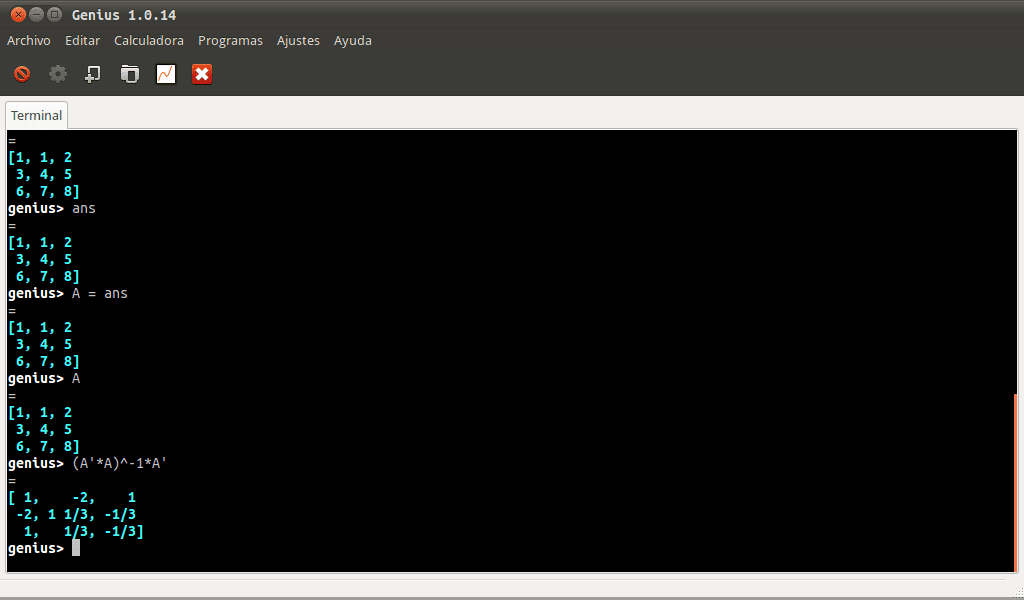Launch the Plot graph tool

coord(166,74)
